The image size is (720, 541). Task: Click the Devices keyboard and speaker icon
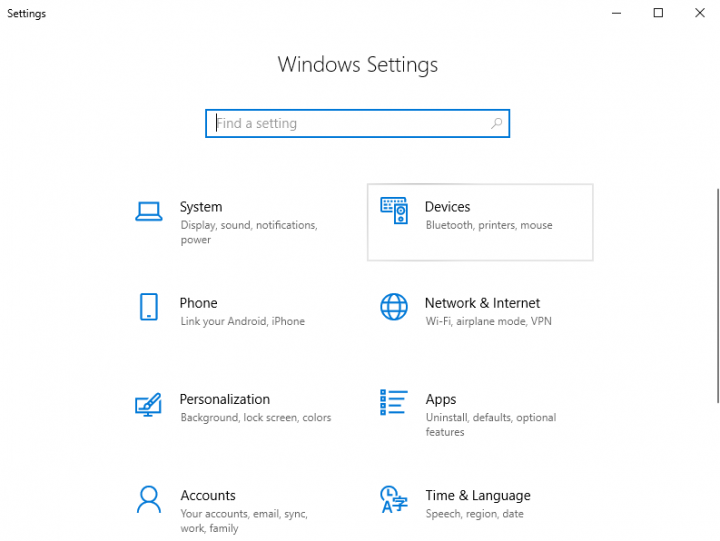(394, 210)
